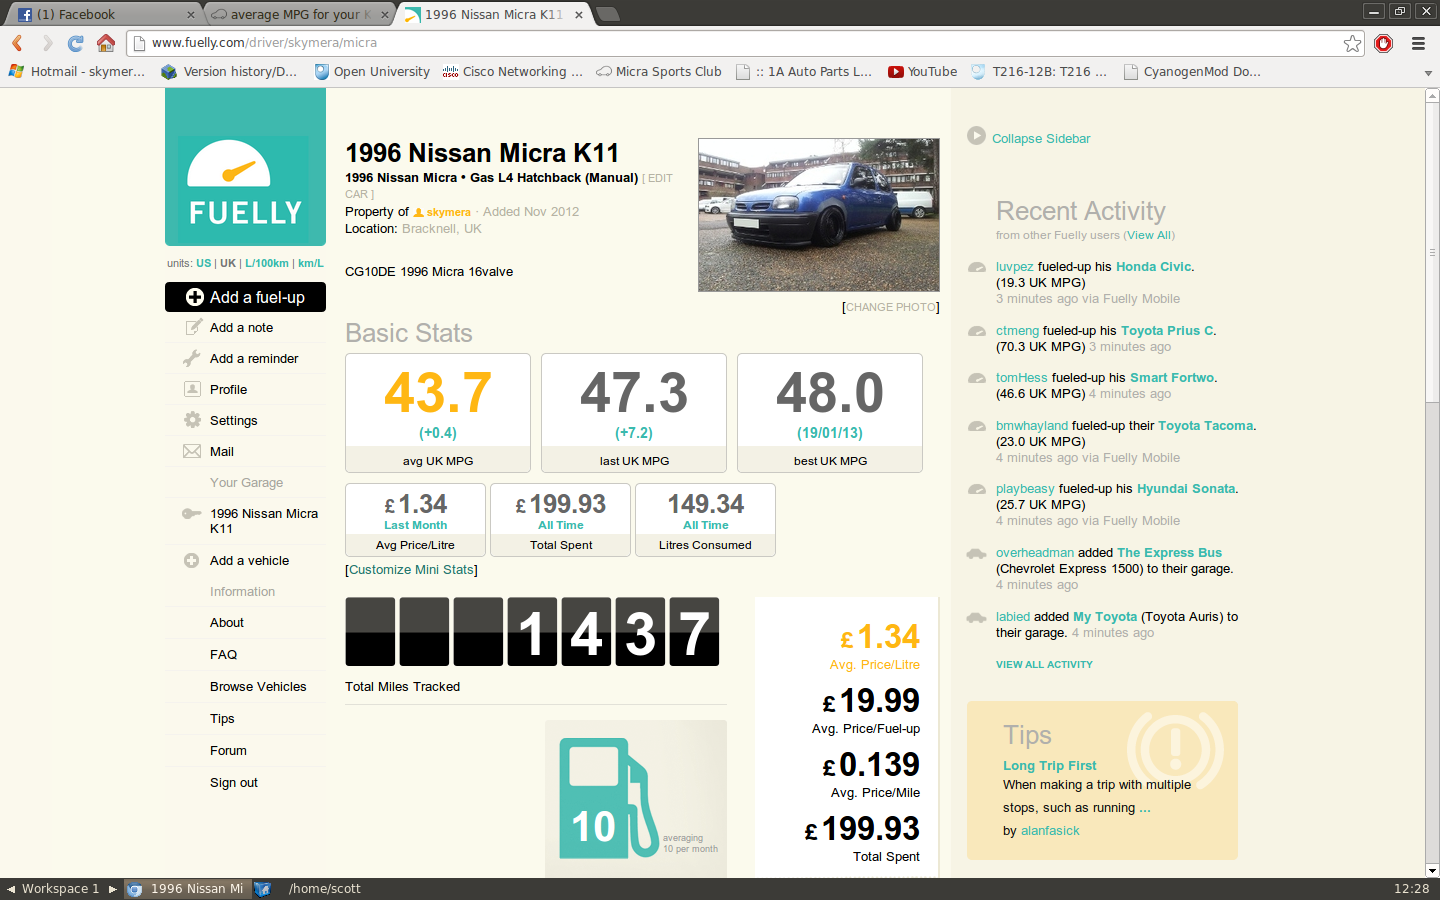
Task: Open the FAQ link
Action: point(223,655)
